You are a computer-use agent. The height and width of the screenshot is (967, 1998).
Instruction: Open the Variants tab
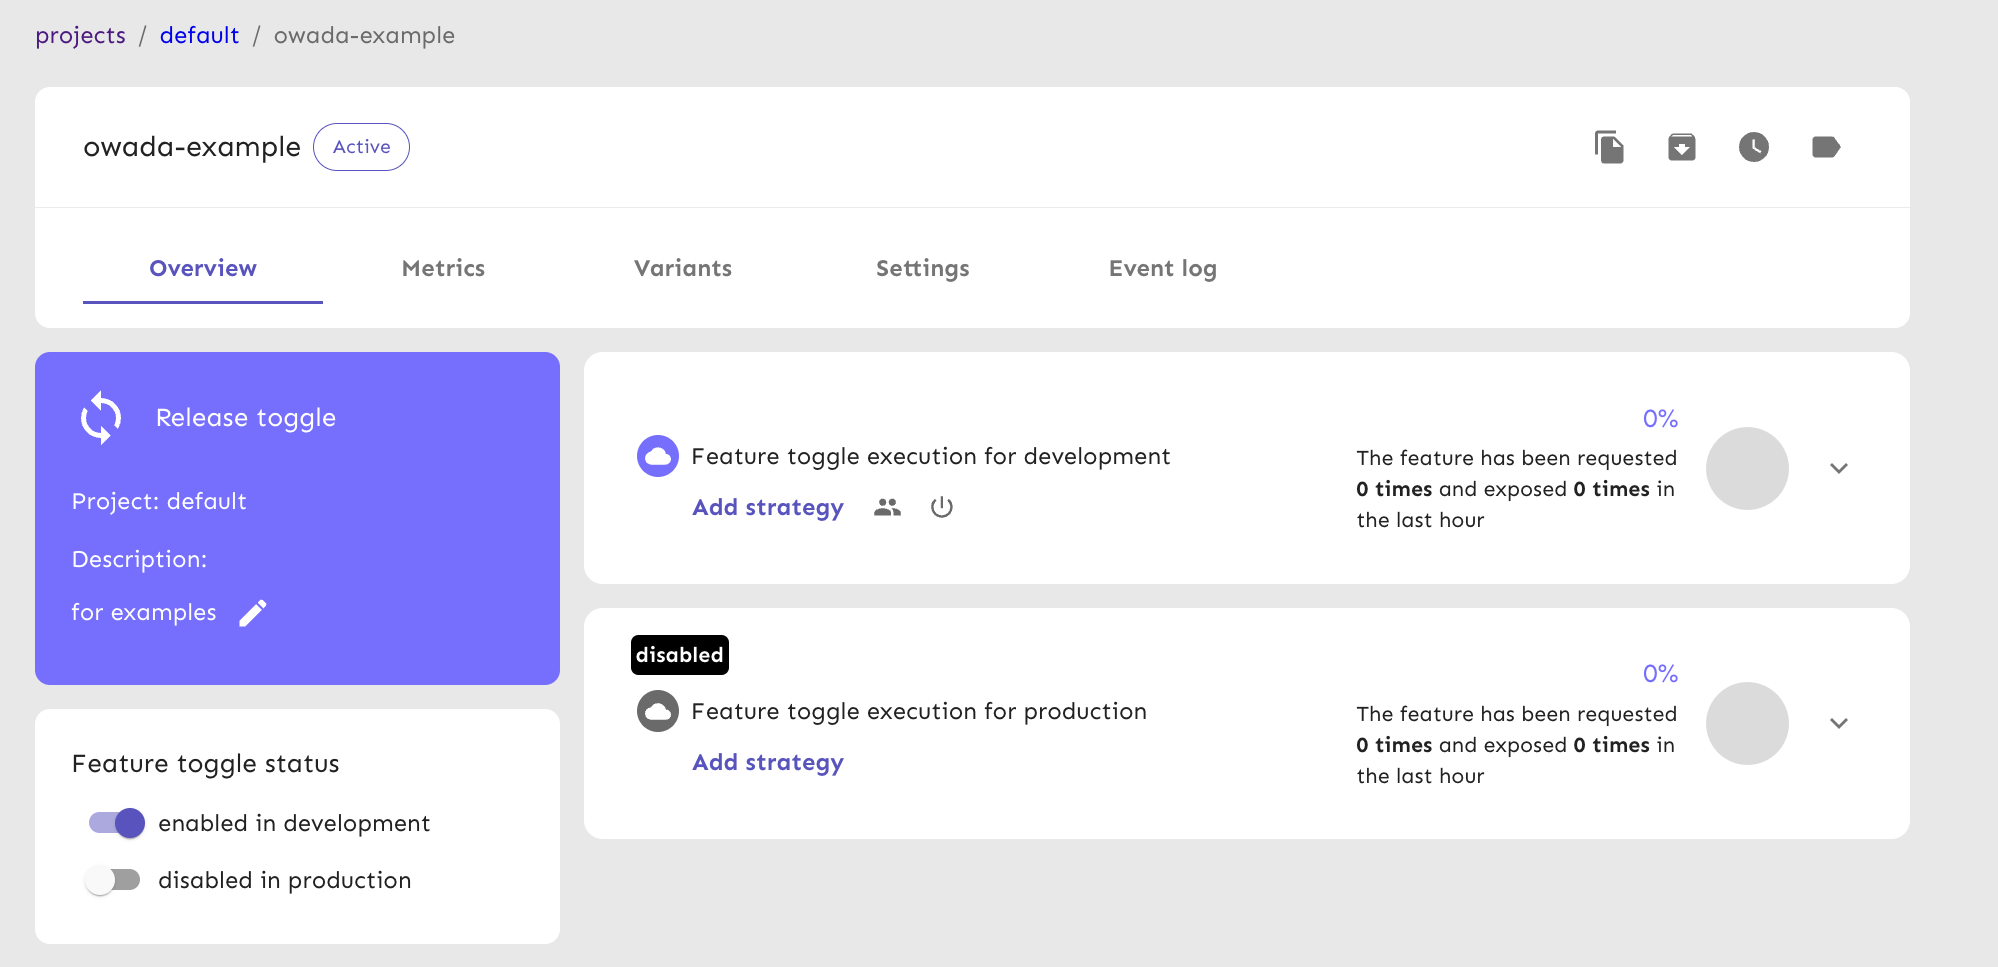coord(683,268)
